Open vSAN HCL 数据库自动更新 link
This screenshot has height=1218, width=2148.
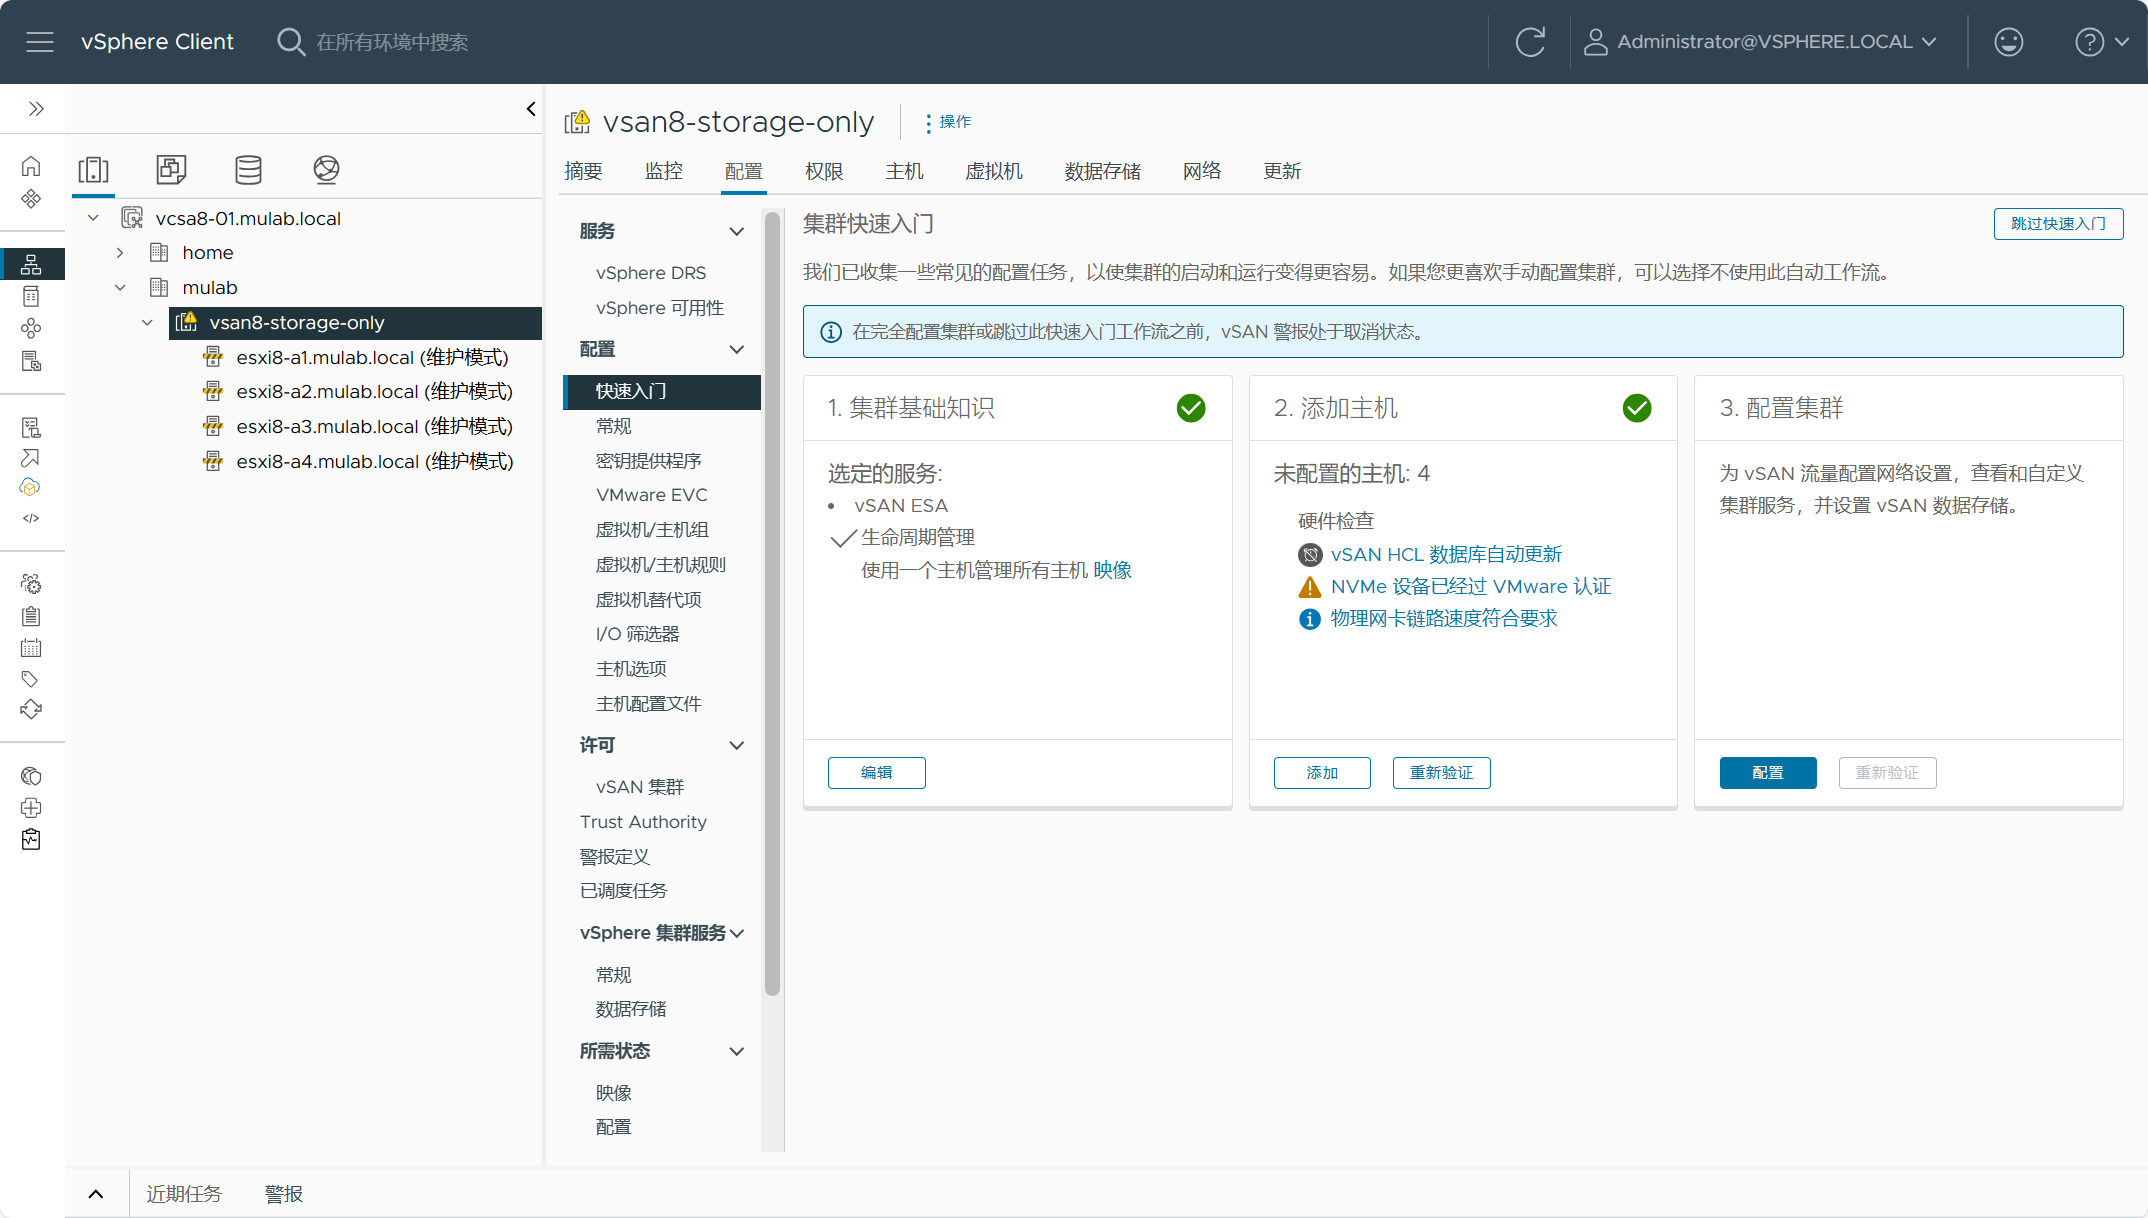(x=1446, y=554)
